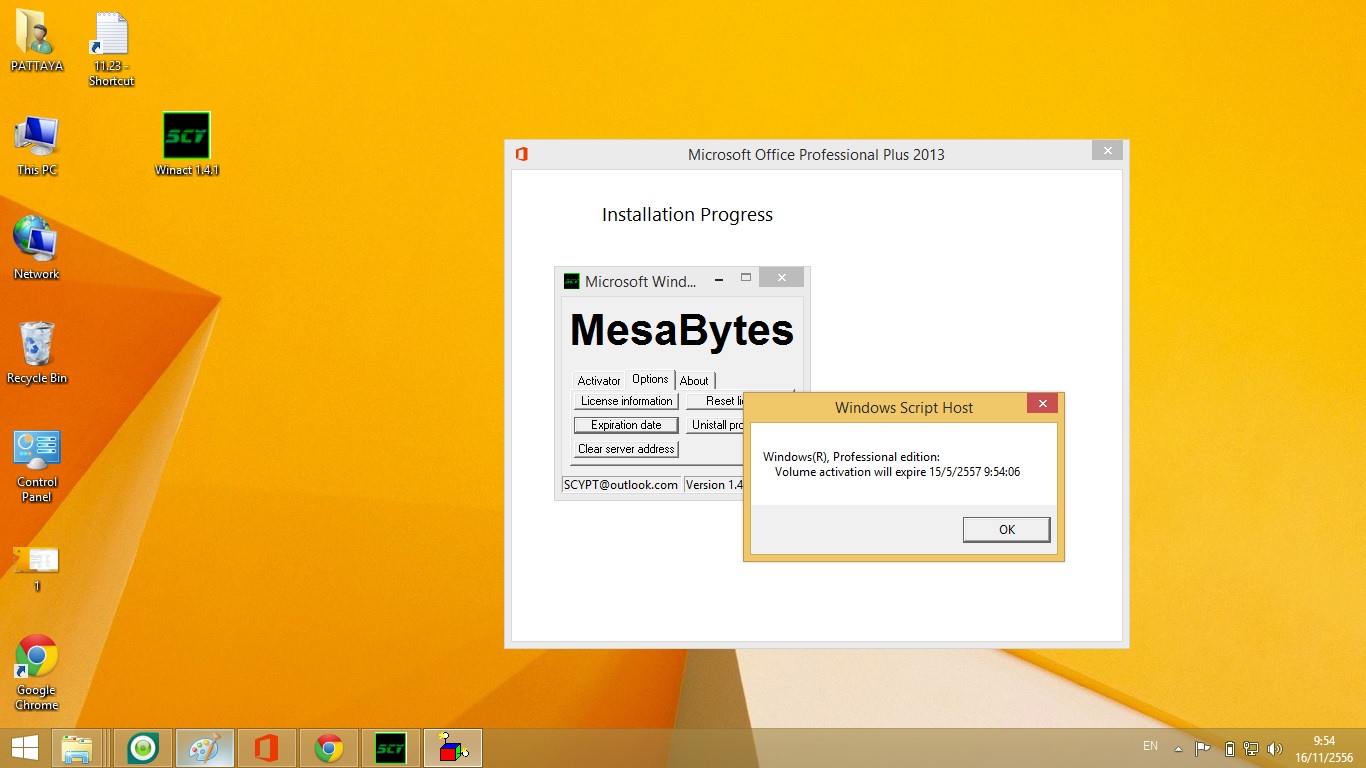Select the zipped folder named 1
The height and width of the screenshot is (768, 1366).
(37, 568)
